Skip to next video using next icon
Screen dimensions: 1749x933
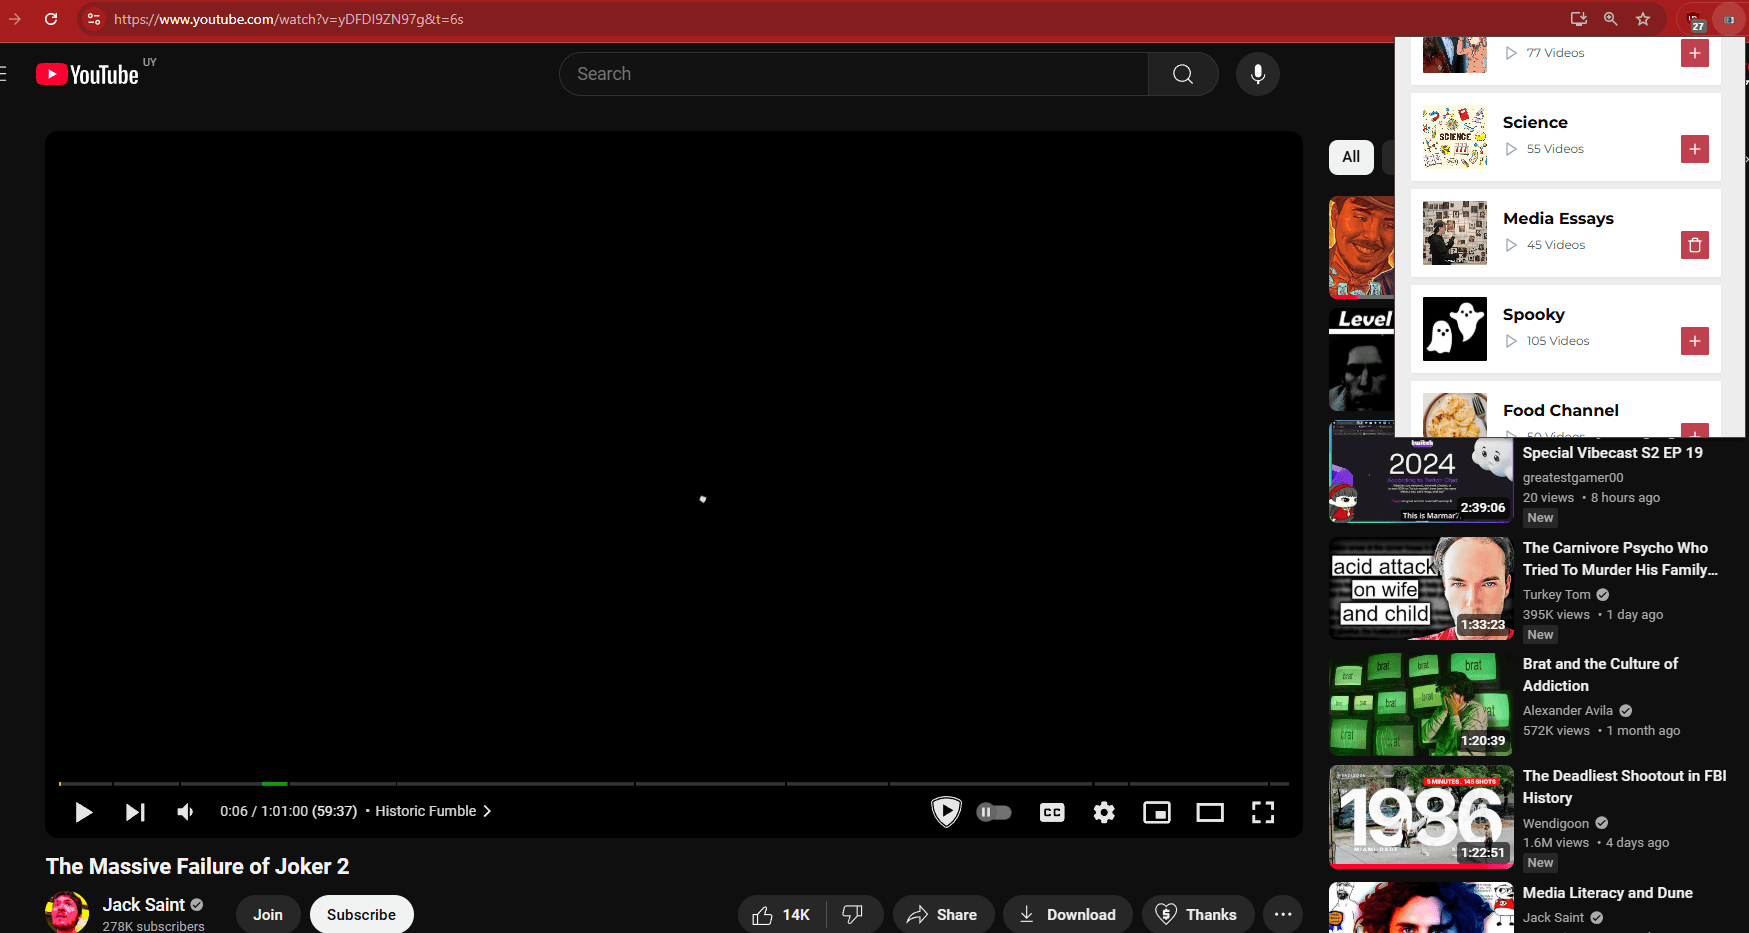[x=135, y=812]
